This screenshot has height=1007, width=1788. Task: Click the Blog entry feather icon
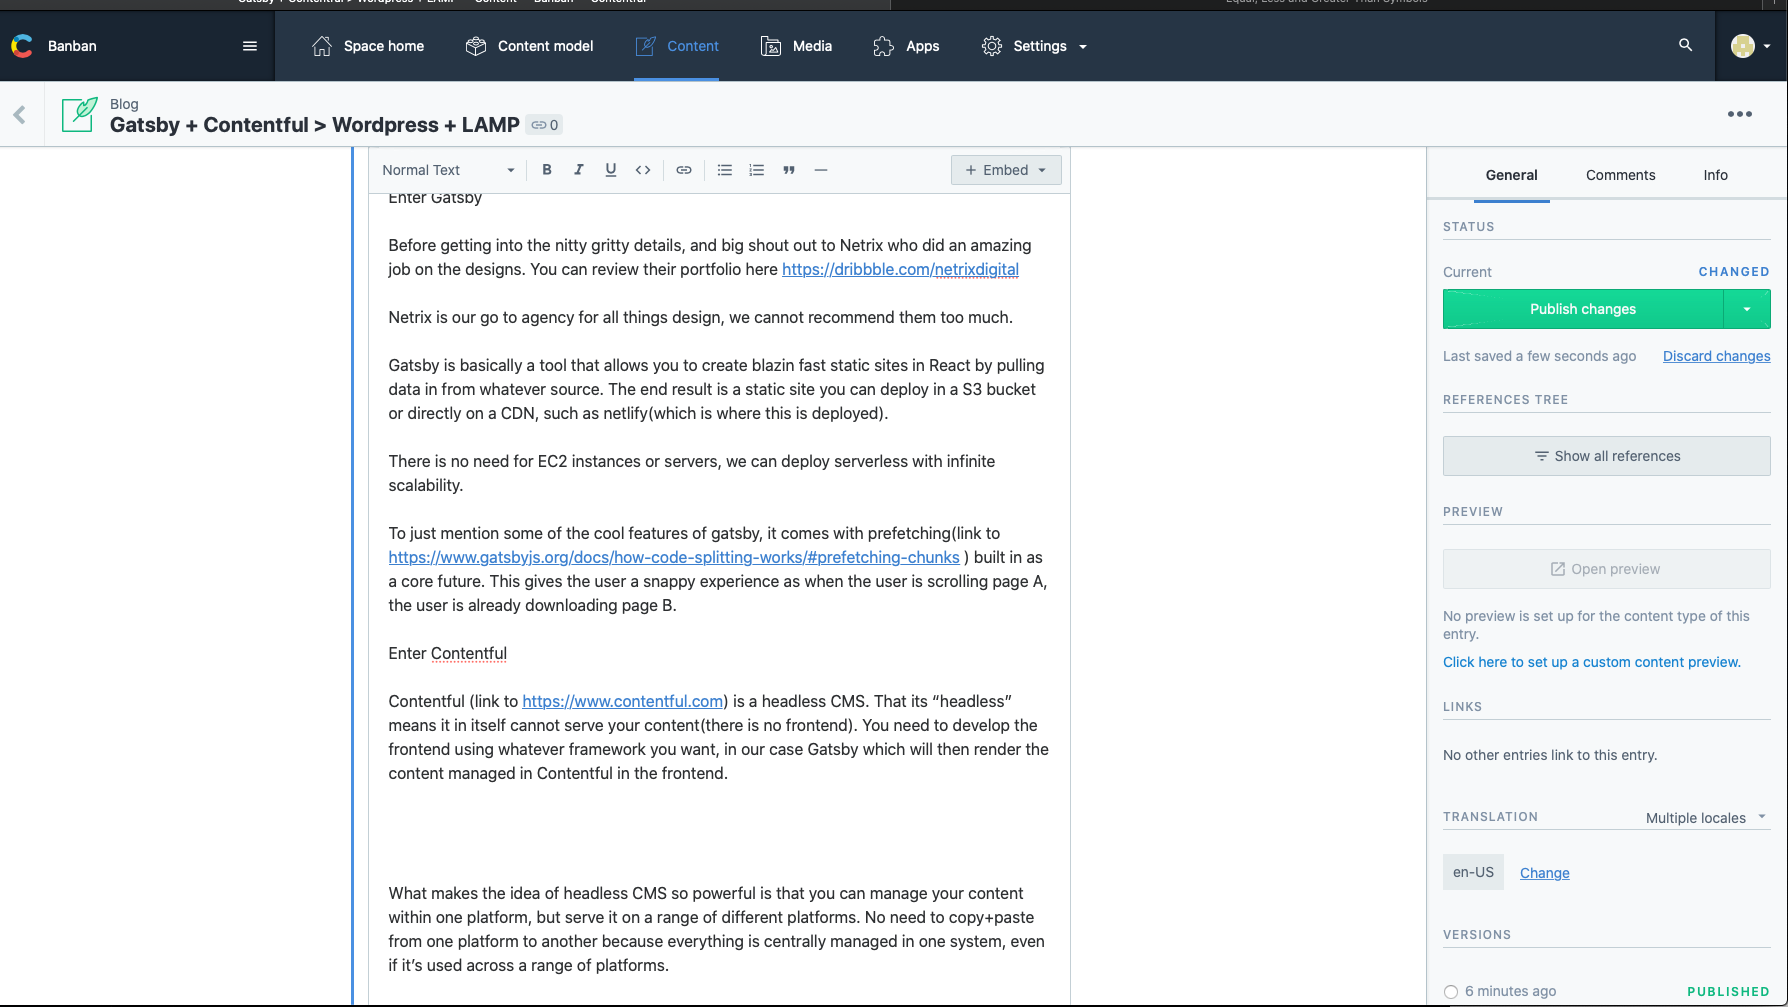80,114
